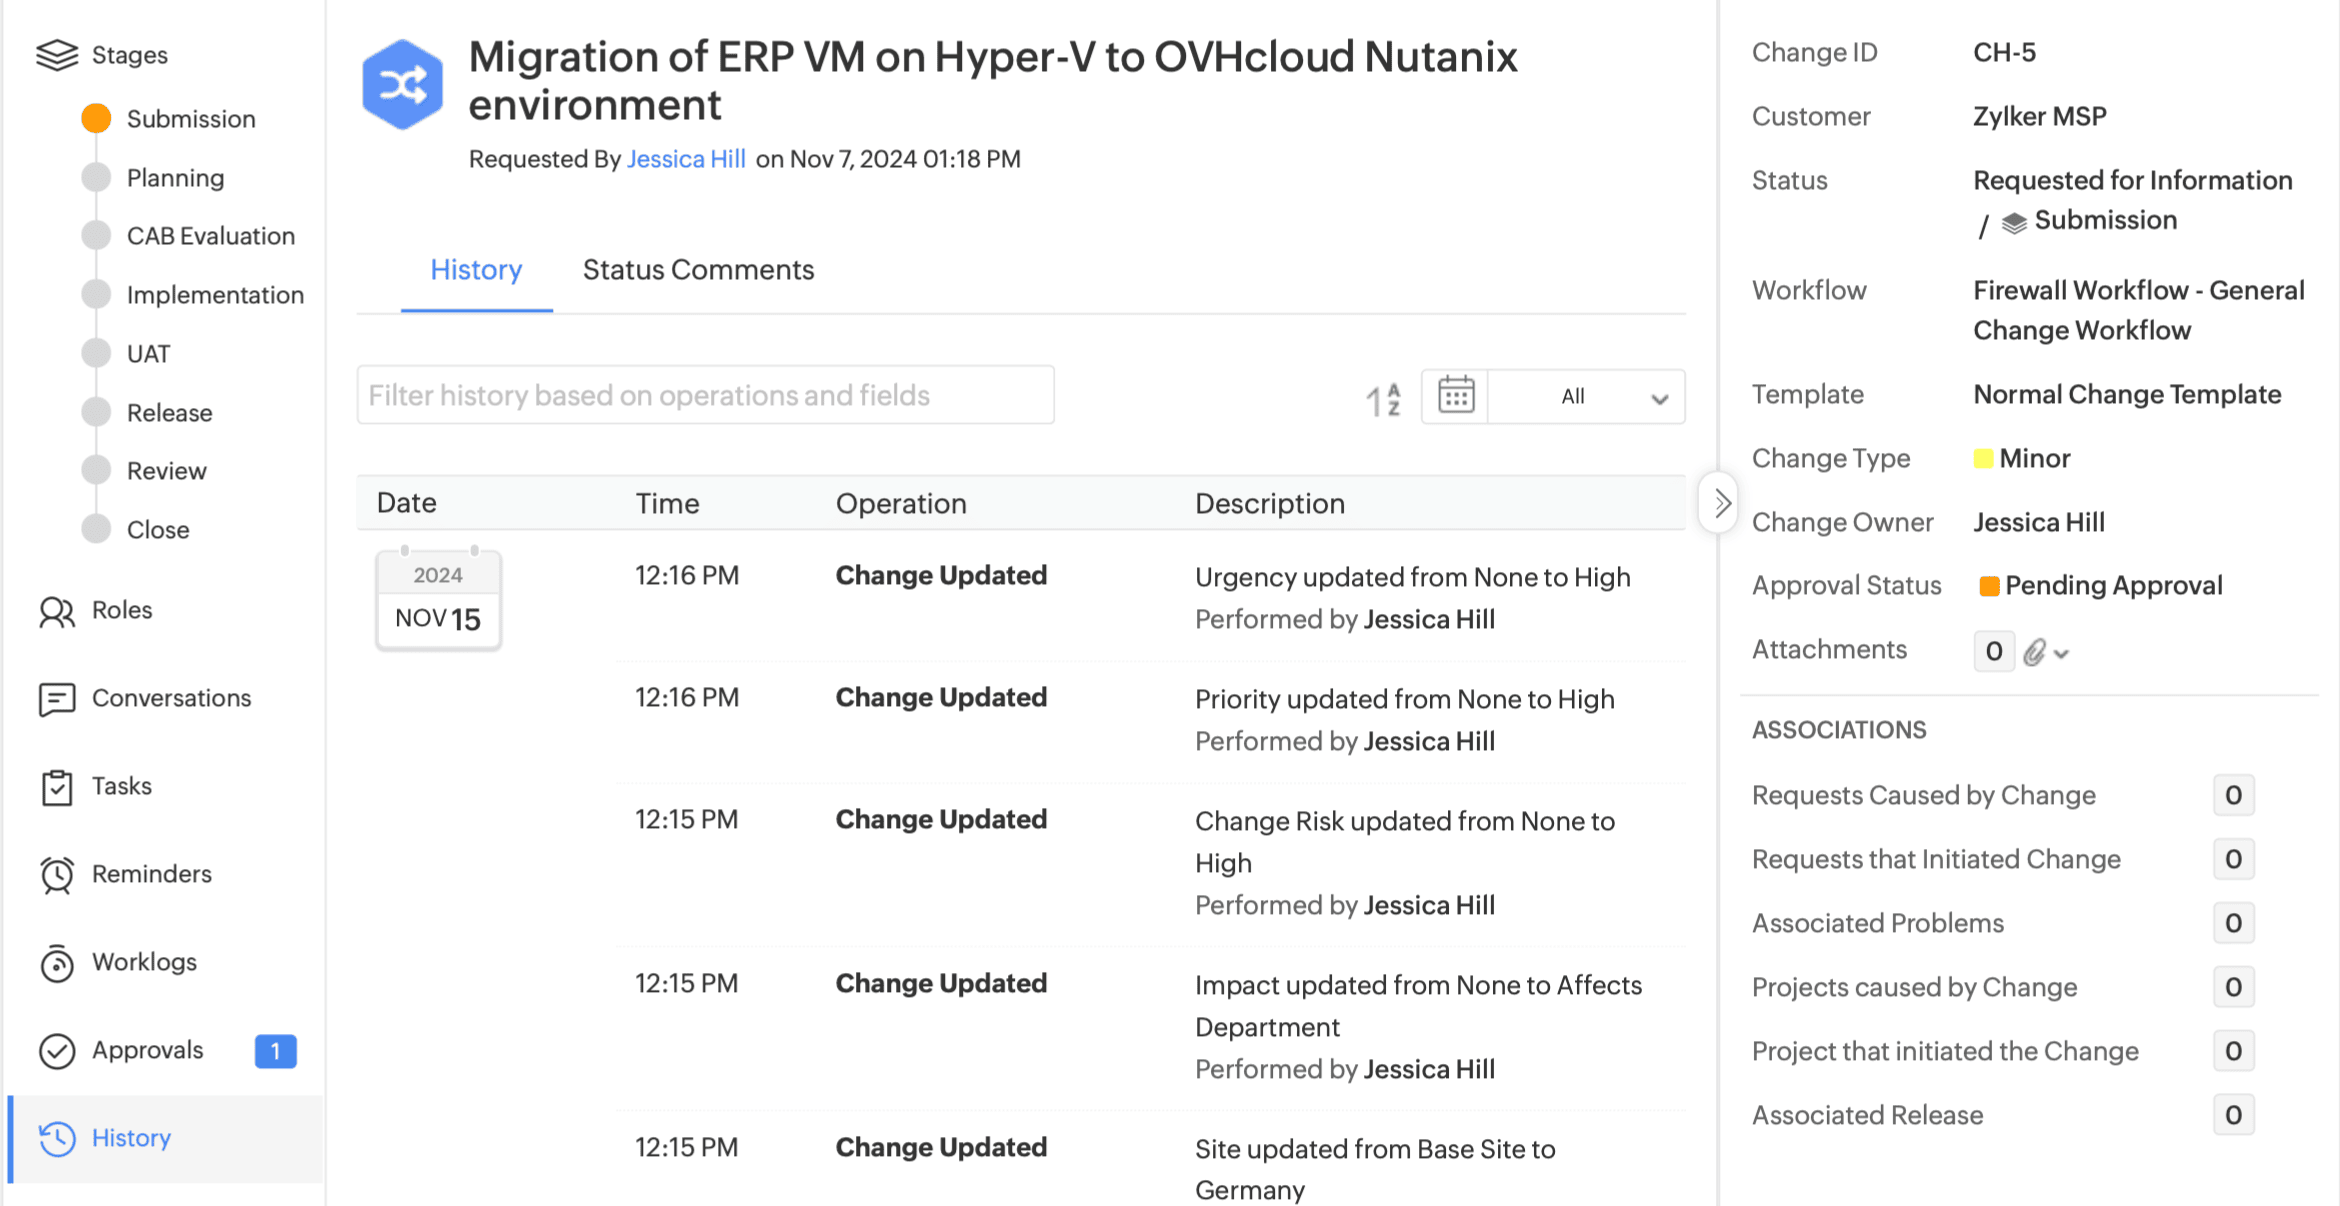The height and width of the screenshot is (1206, 2340).
Task: Open Roles from the sidebar
Action: pyautogui.click(x=121, y=610)
